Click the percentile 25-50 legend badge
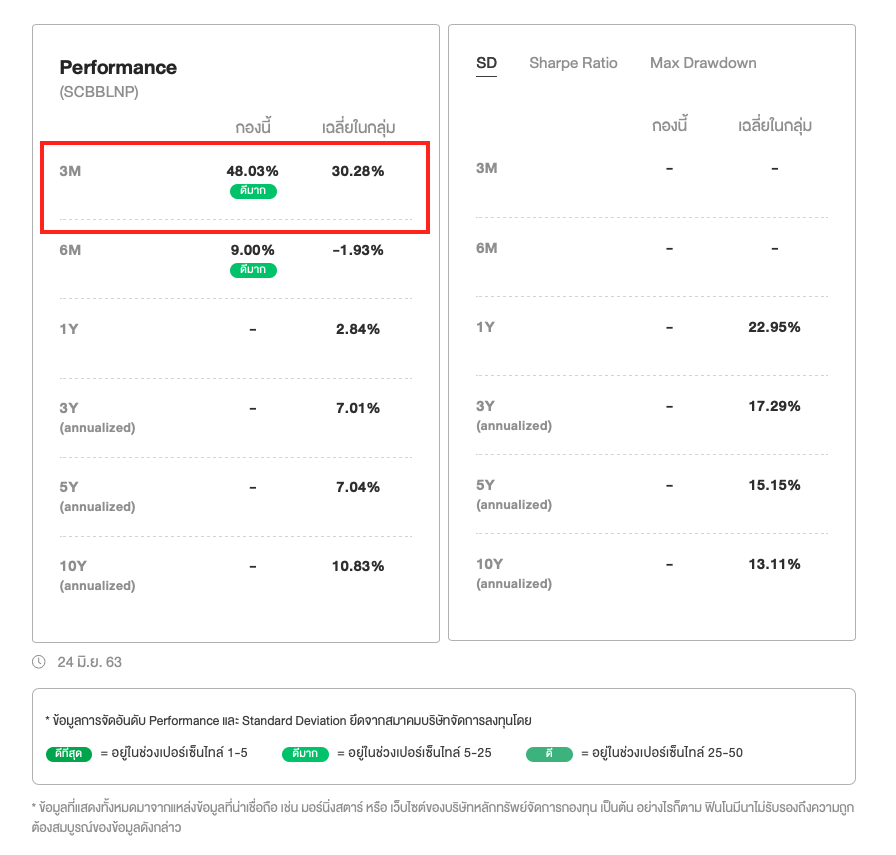 point(550,753)
